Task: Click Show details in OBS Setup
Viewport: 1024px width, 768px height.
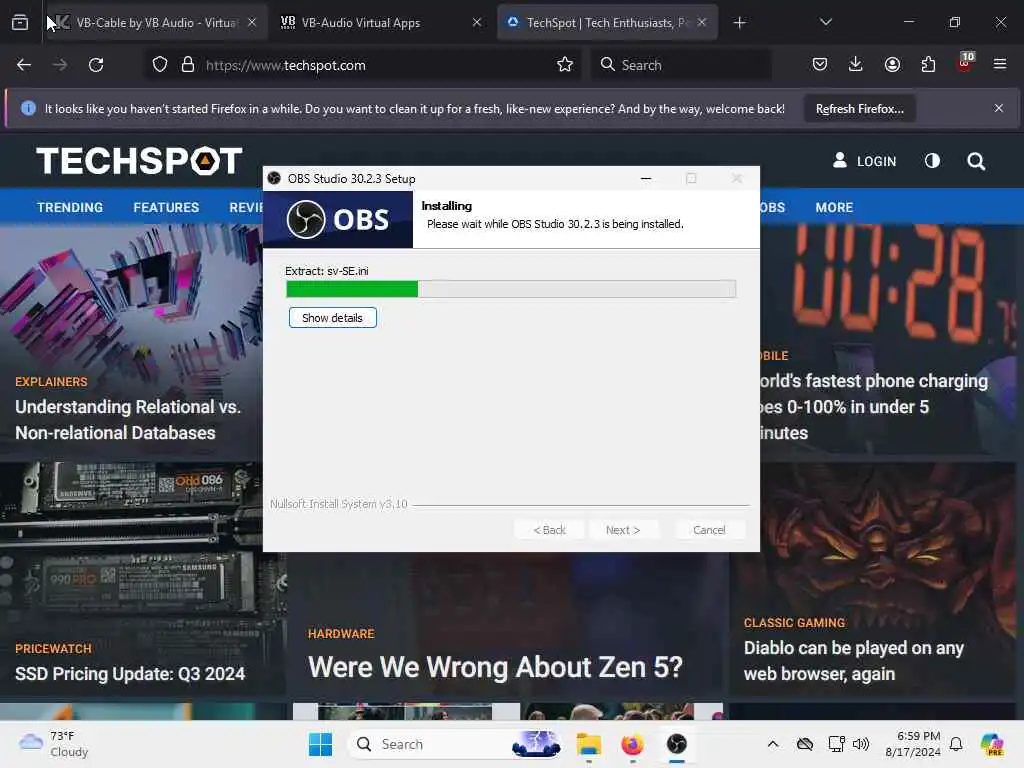Action: click(332, 318)
